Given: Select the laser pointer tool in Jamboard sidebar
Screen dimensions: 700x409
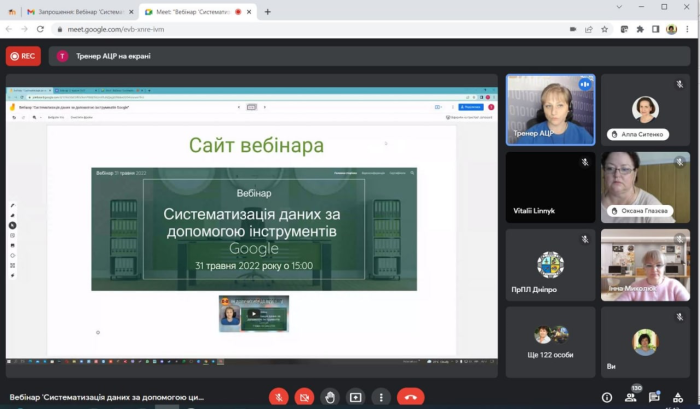Looking at the screenshot, I should 12,275.
